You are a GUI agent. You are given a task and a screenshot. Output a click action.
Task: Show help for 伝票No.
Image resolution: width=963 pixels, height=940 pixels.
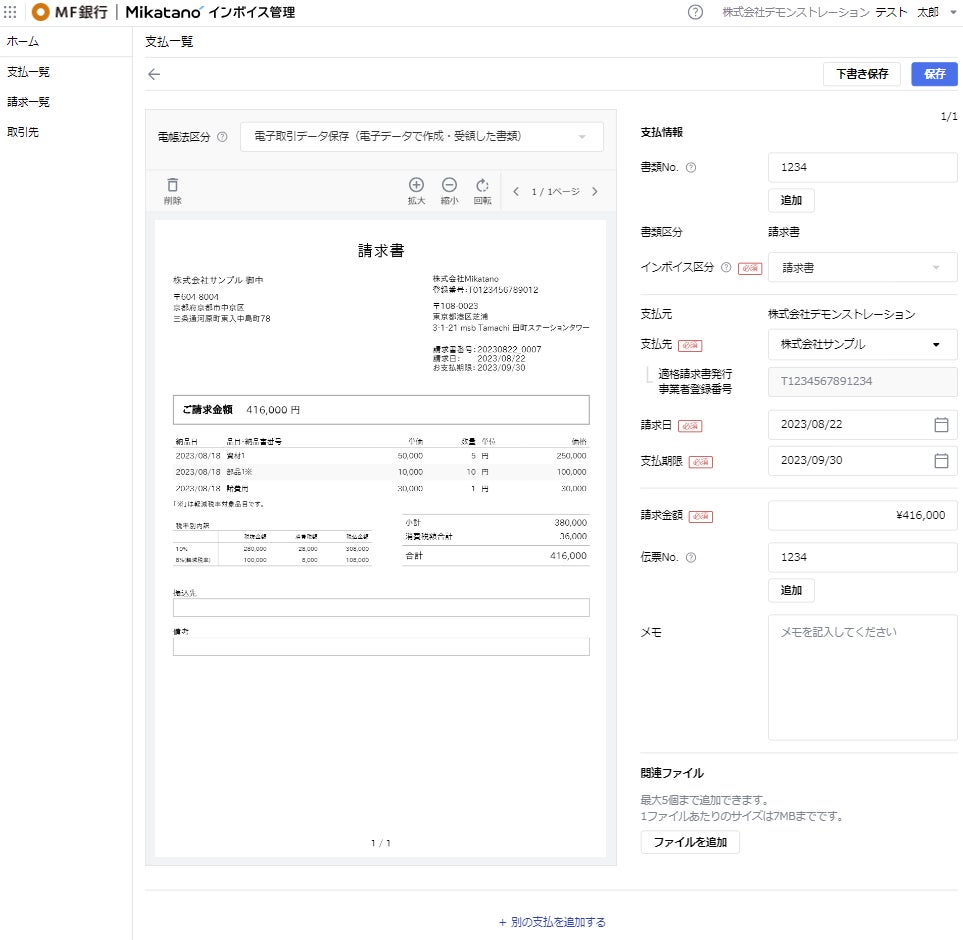[691, 557]
